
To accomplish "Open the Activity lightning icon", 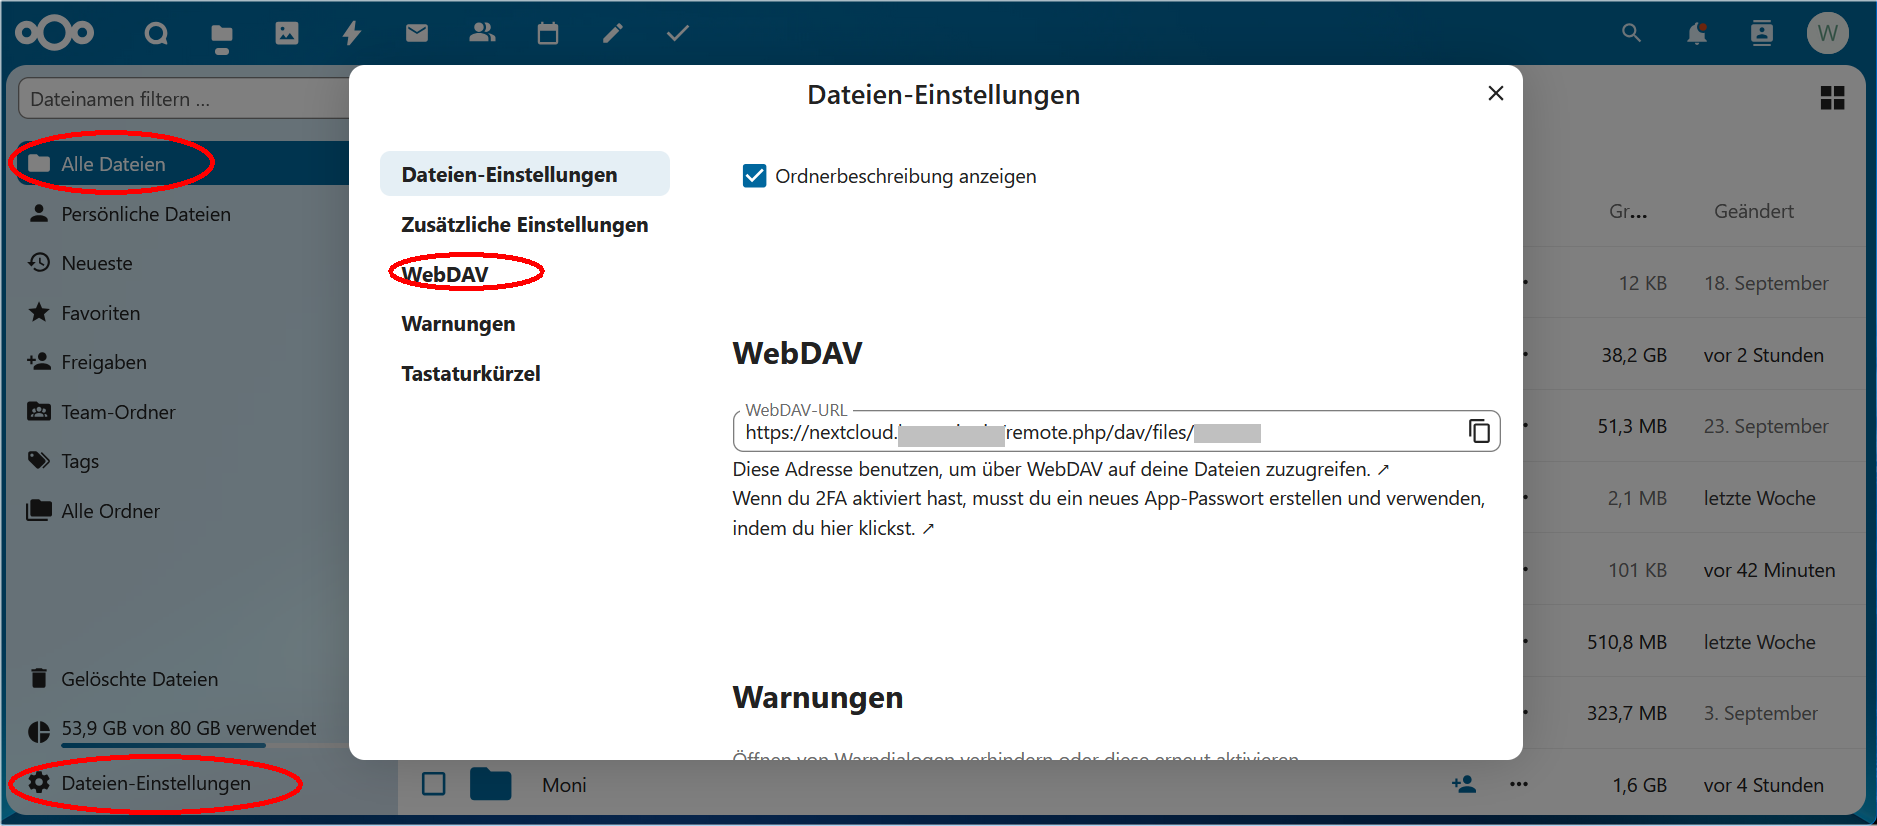I will pos(352,34).
